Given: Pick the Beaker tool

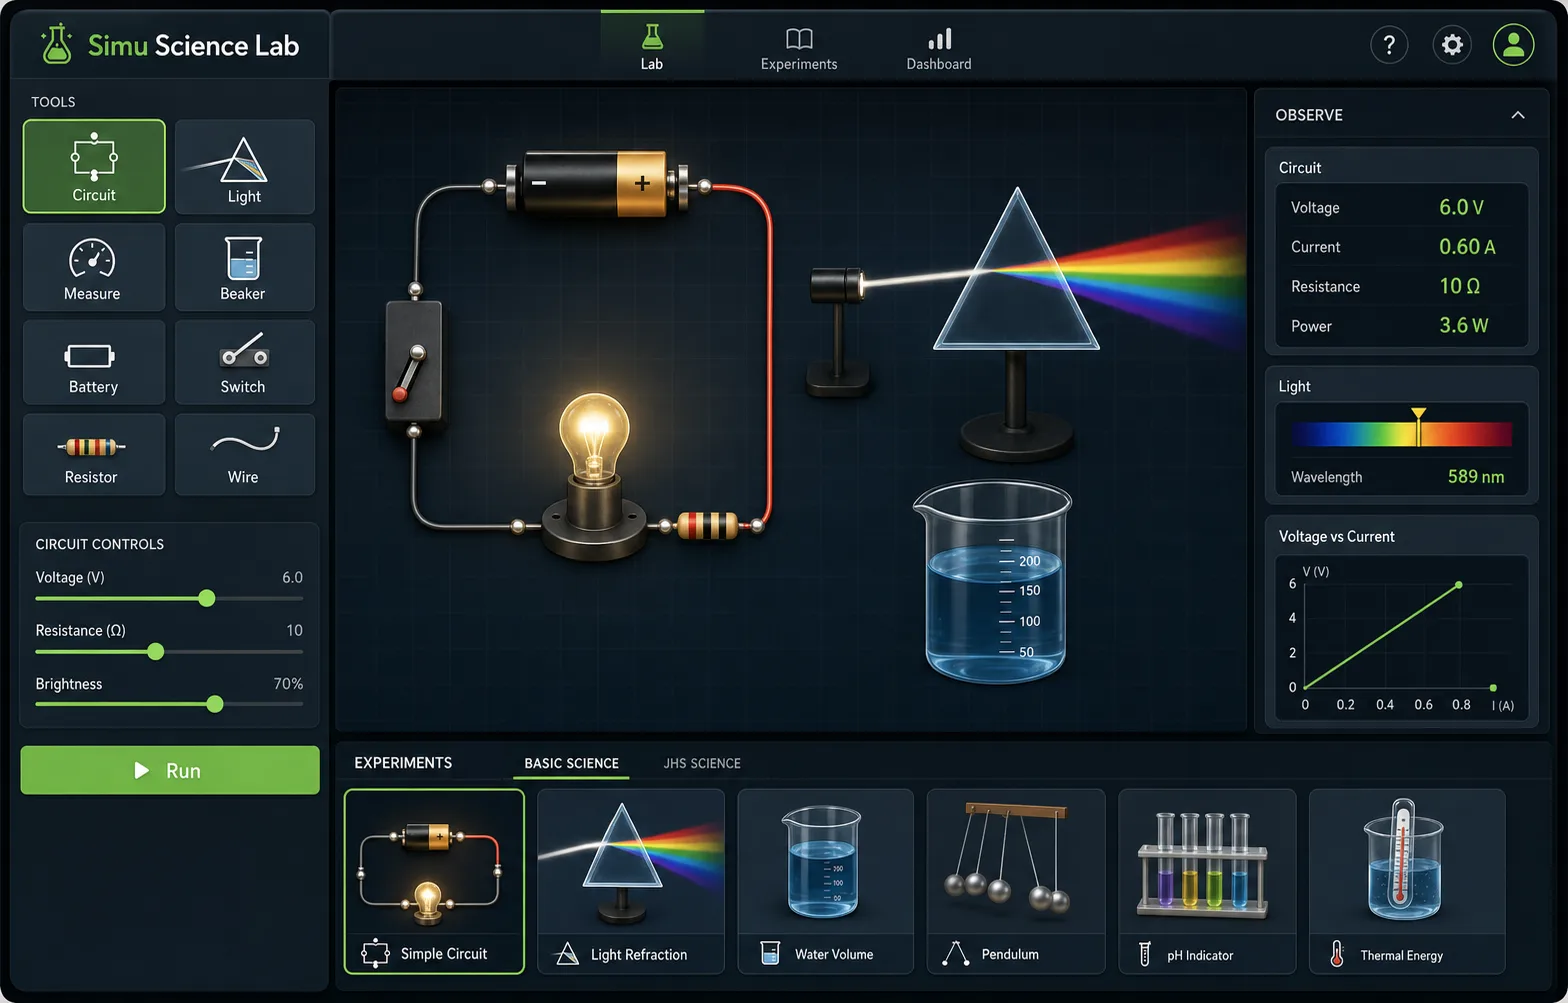Looking at the screenshot, I should pos(245,267).
